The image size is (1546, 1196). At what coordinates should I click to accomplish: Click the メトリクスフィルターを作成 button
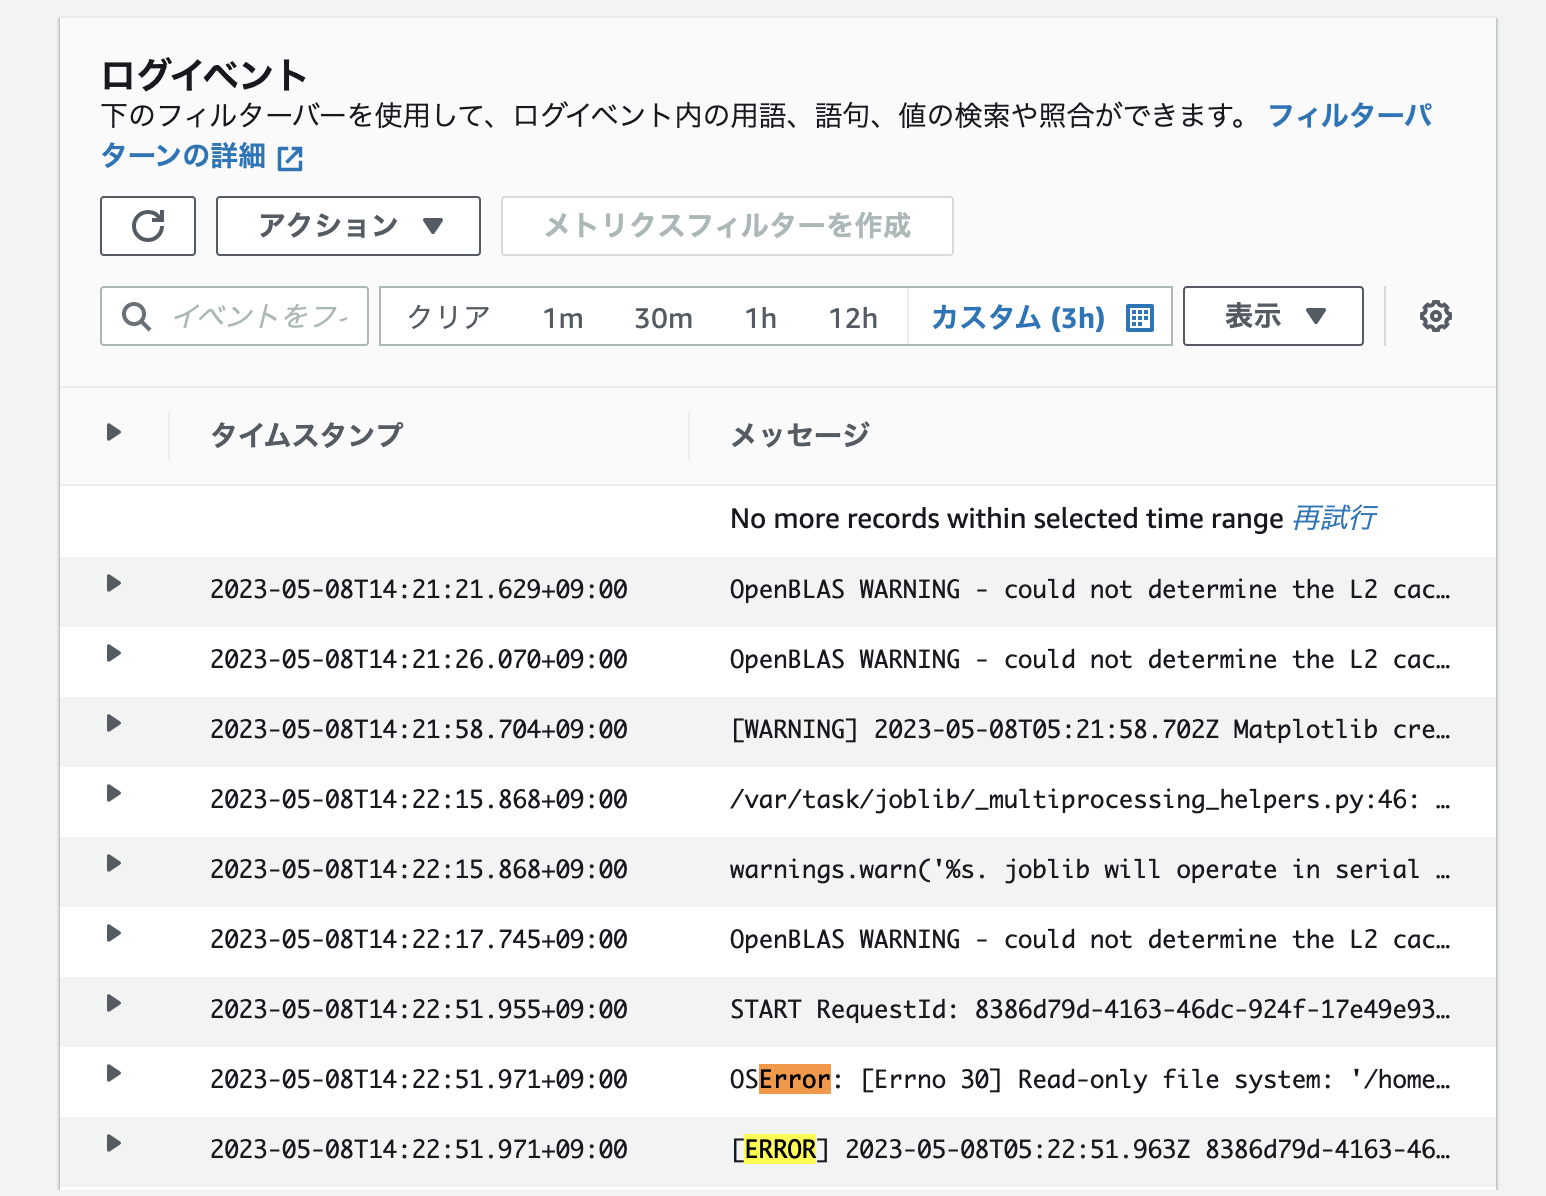[x=727, y=226]
